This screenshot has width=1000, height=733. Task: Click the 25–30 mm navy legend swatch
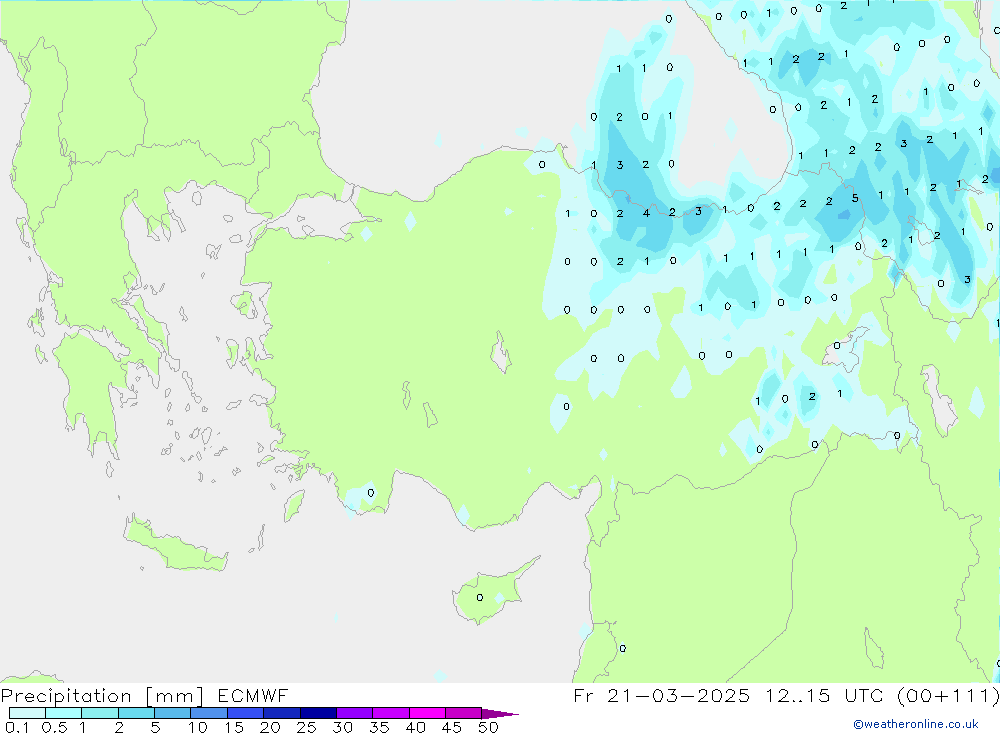318,713
